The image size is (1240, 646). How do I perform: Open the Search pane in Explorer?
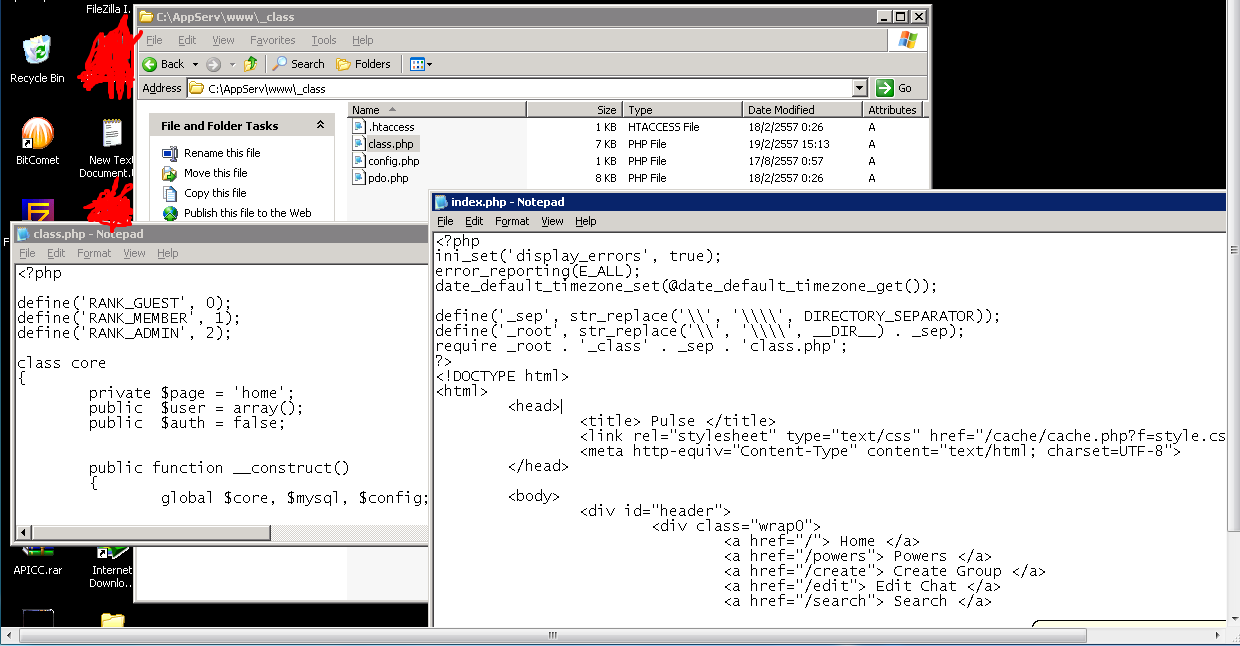click(x=298, y=64)
